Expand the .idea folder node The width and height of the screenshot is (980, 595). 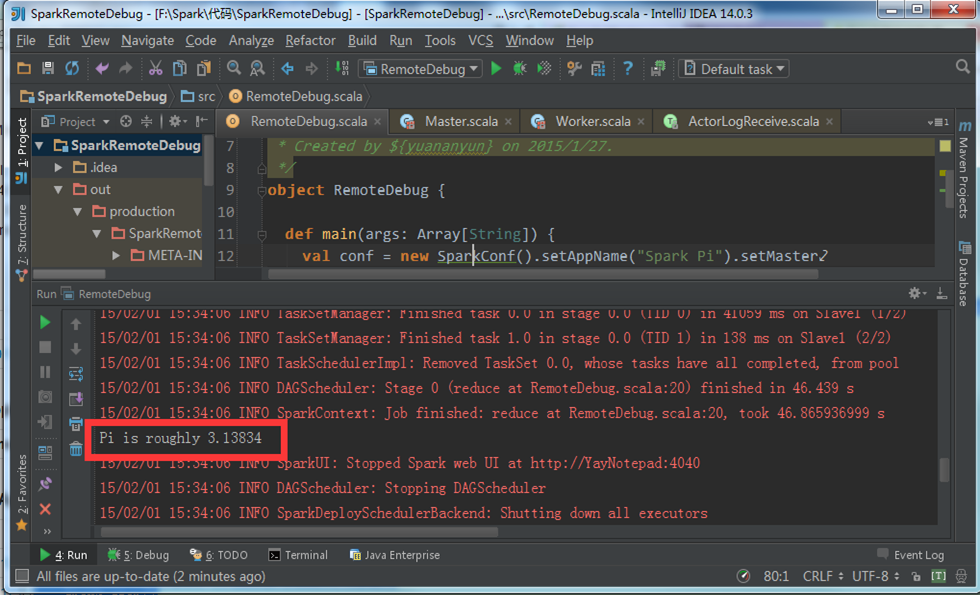tap(58, 168)
